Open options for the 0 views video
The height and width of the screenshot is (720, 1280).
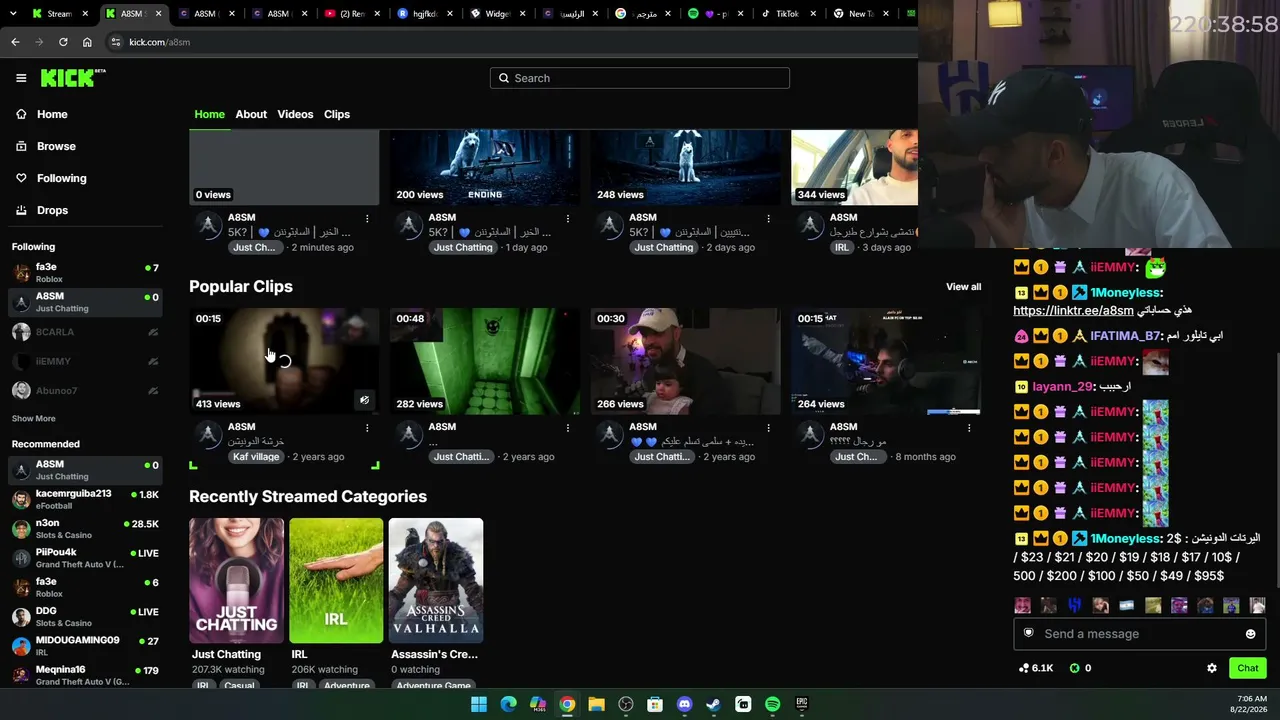(x=367, y=218)
